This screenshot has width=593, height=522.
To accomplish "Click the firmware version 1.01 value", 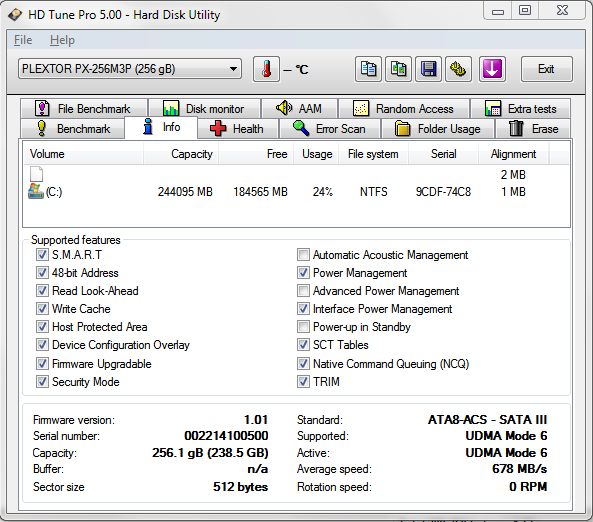I will [256, 420].
